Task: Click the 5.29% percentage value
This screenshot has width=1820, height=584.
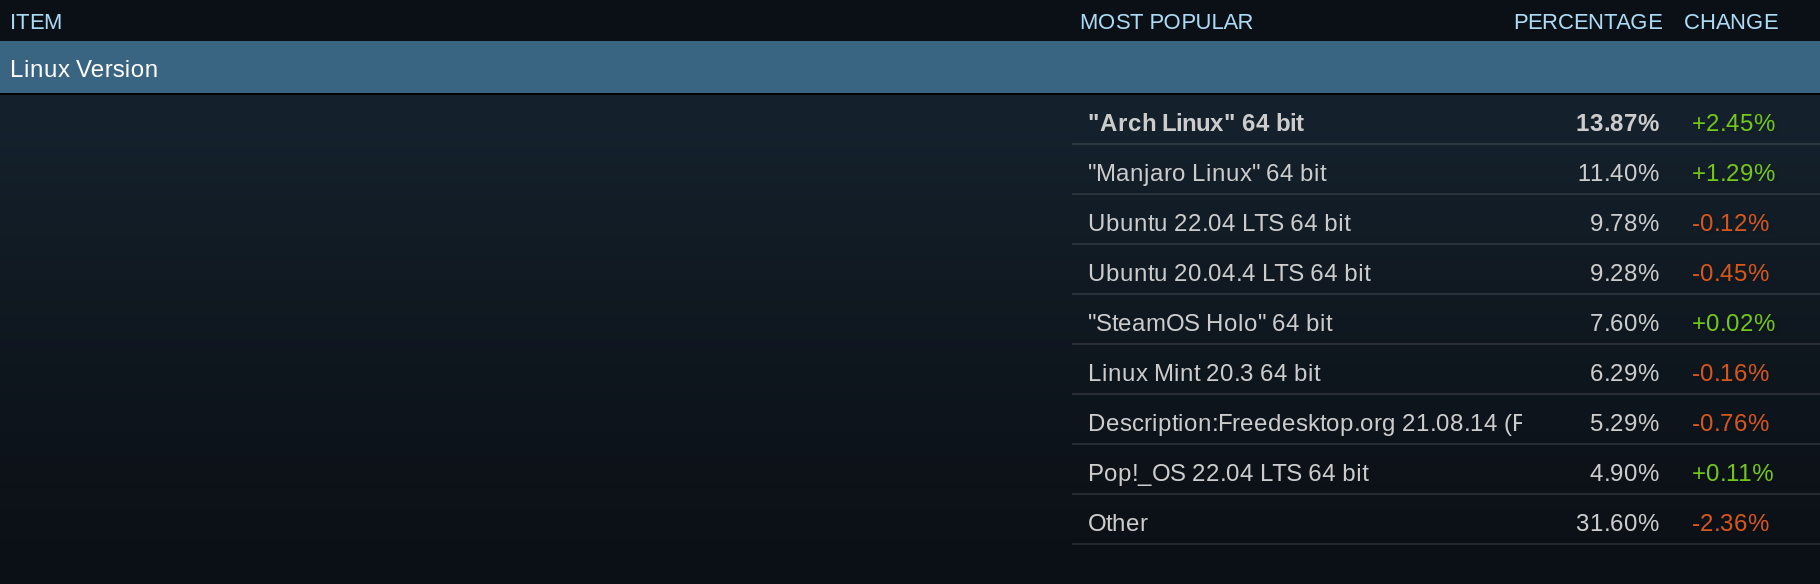Action: 1624,423
